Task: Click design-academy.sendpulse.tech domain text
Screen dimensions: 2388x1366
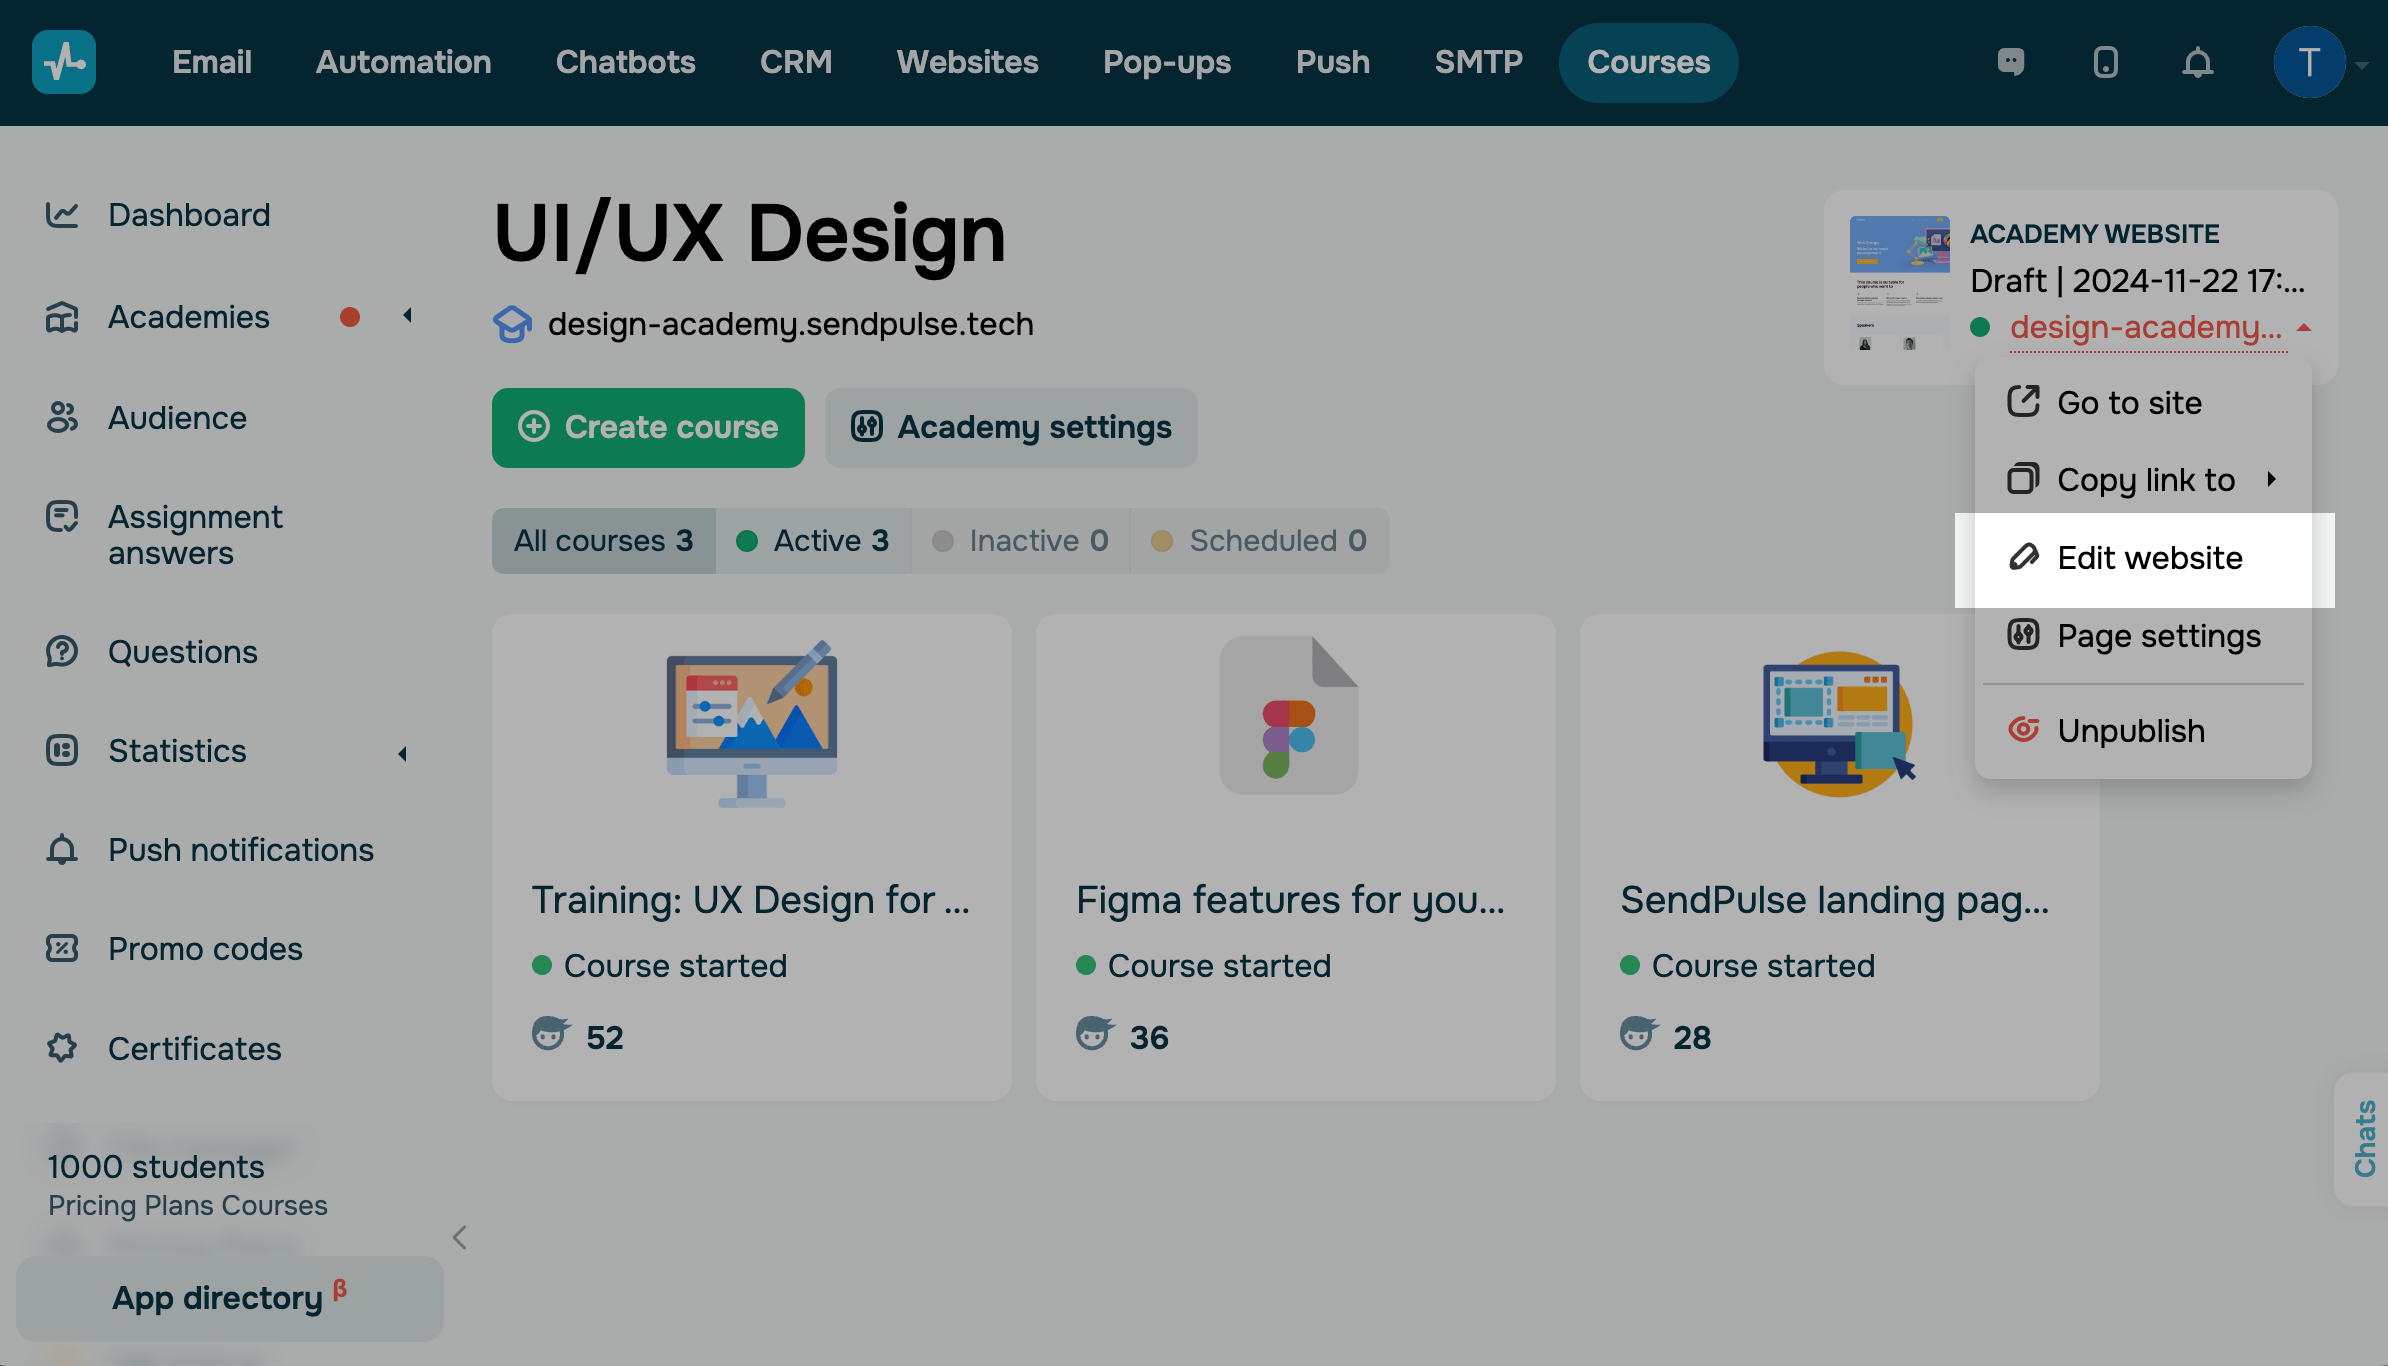Action: pos(791,324)
